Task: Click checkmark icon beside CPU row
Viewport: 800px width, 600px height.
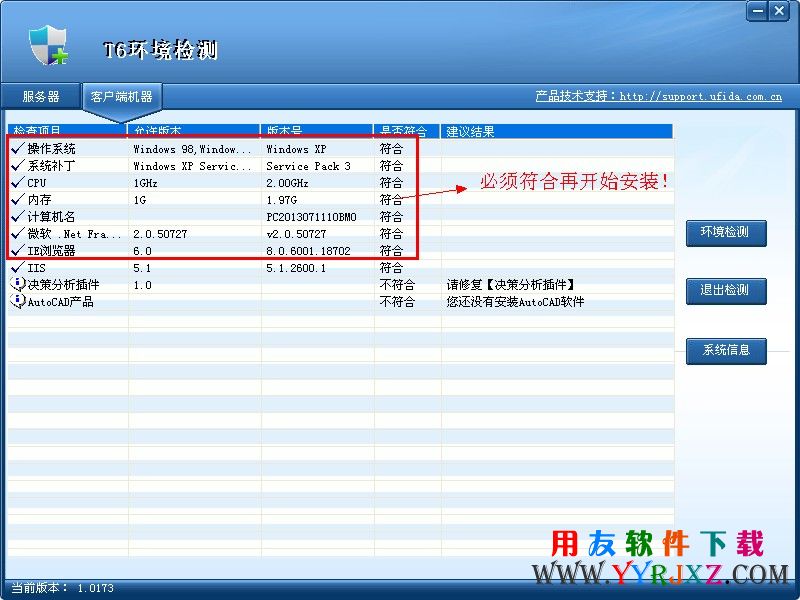Action: [x=18, y=182]
